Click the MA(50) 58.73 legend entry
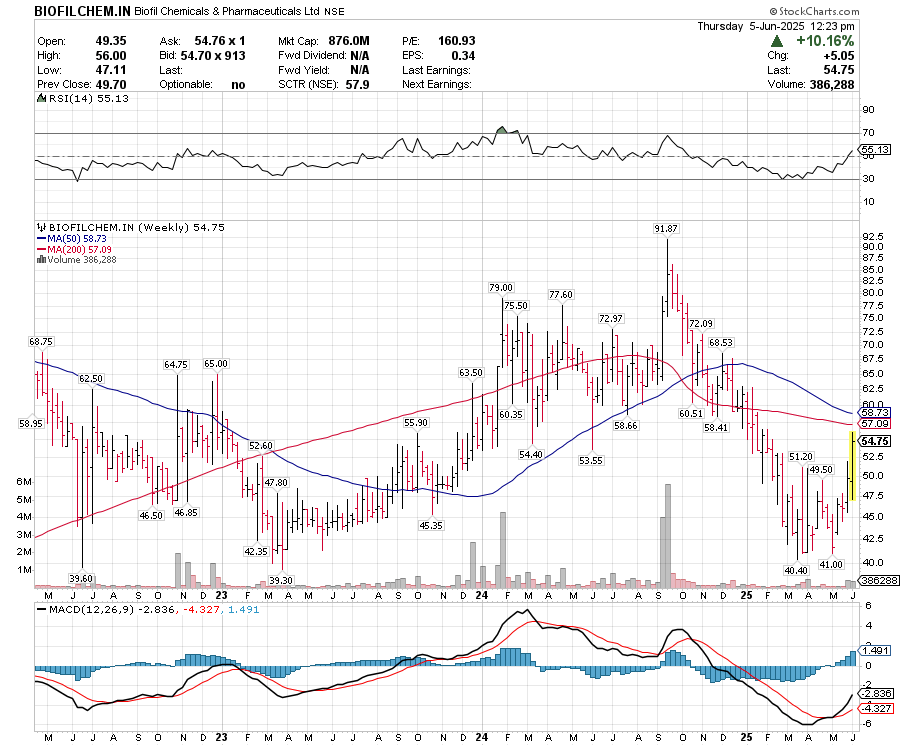900x746 pixels. 77,238
